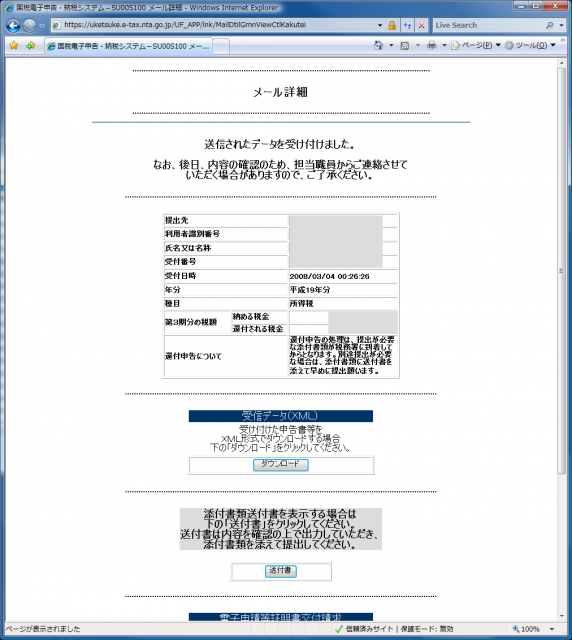
Task: Click the ダウンロード button
Action: pyautogui.click(x=281, y=464)
